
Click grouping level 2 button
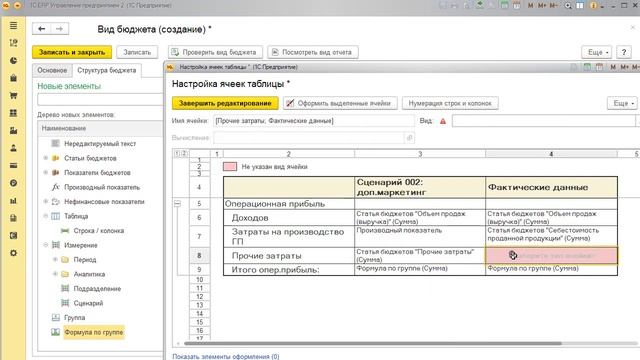(x=184, y=153)
